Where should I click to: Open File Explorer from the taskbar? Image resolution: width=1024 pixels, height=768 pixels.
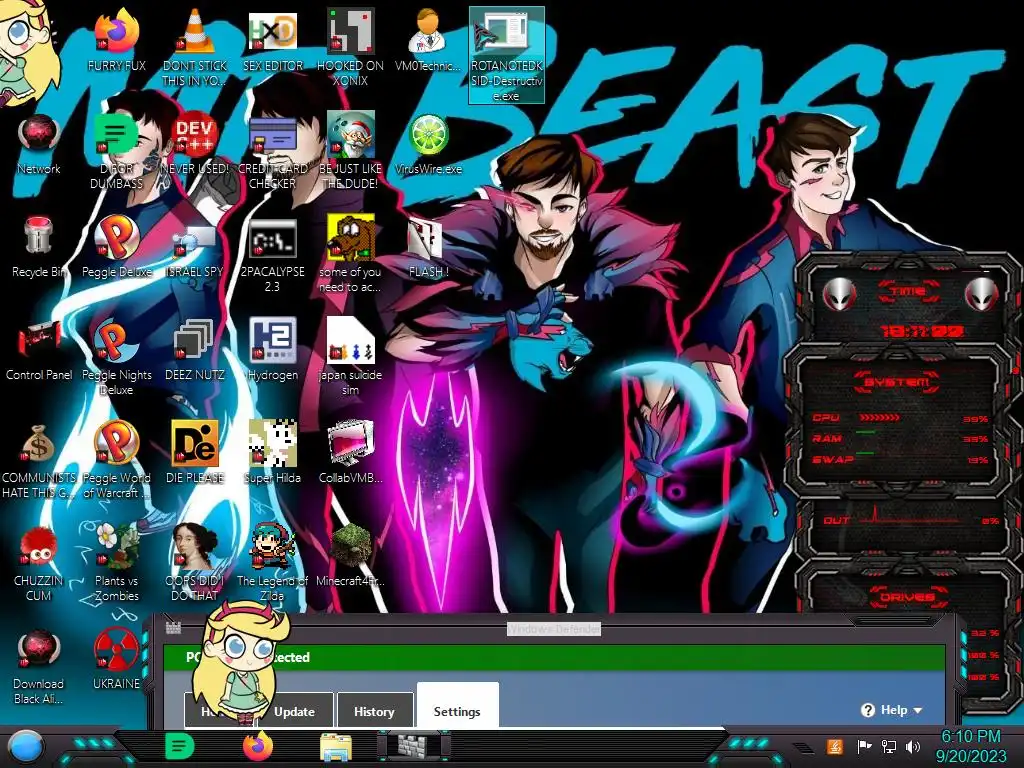tap(336, 748)
